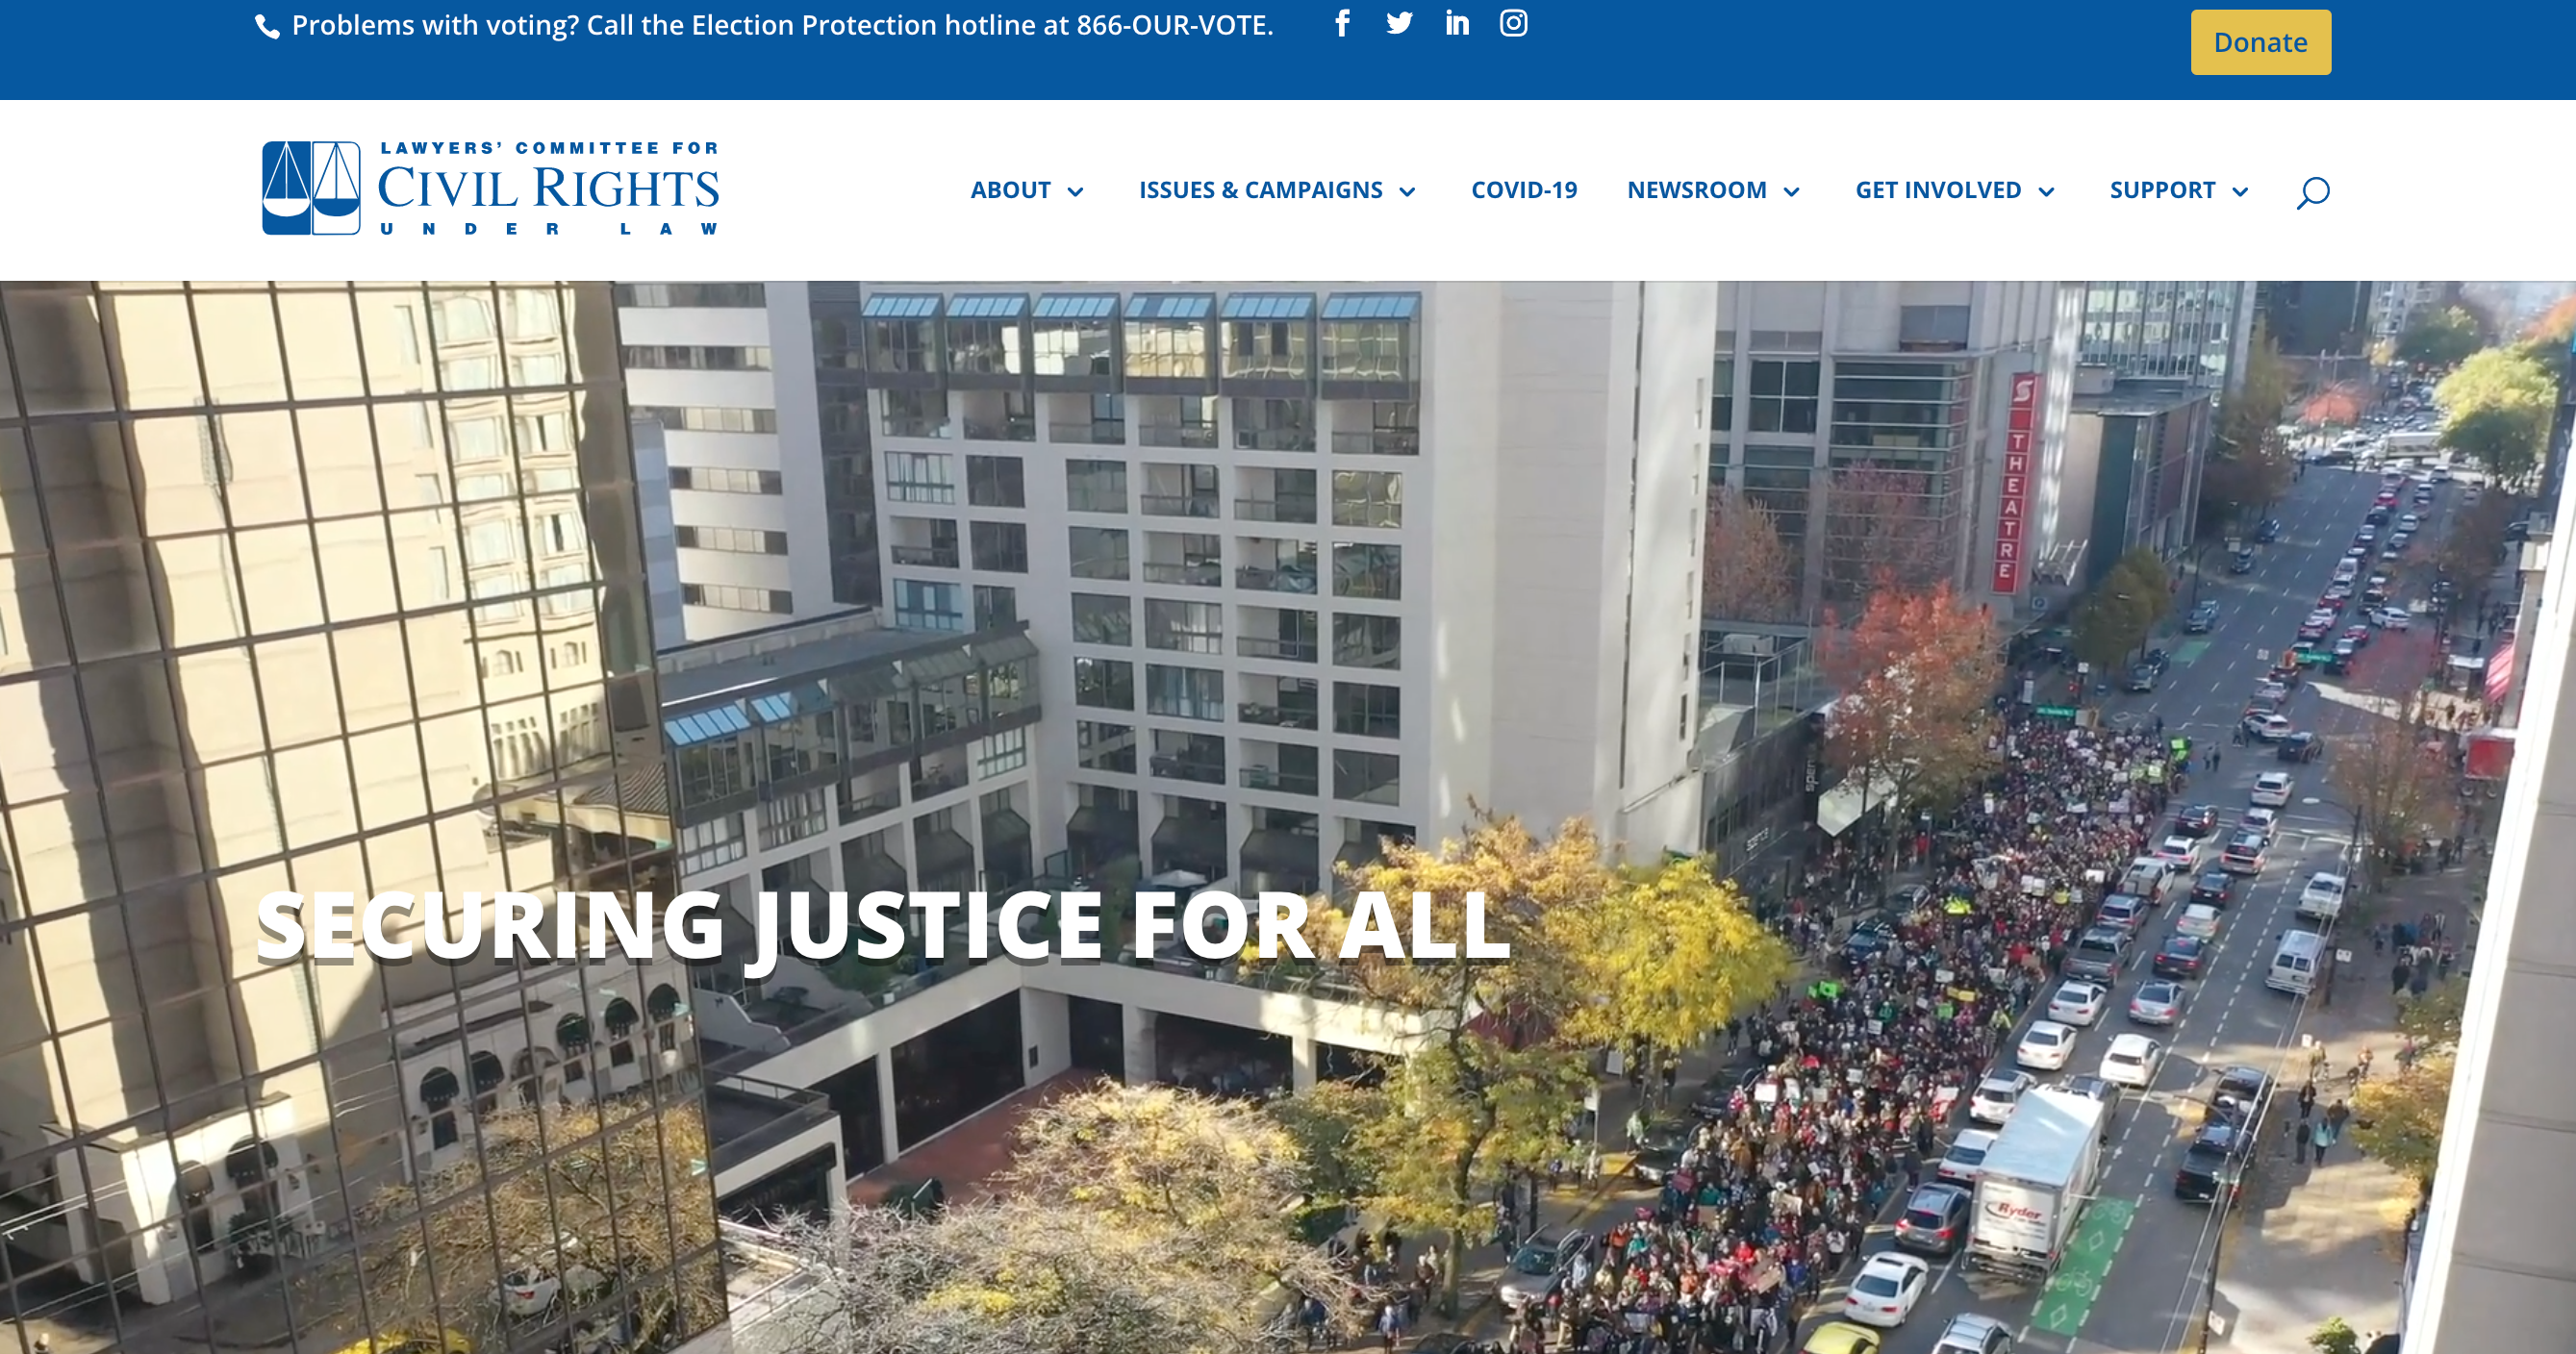Click the search magnifier icon
2576x1354 pixels.
click(2312, 192)
